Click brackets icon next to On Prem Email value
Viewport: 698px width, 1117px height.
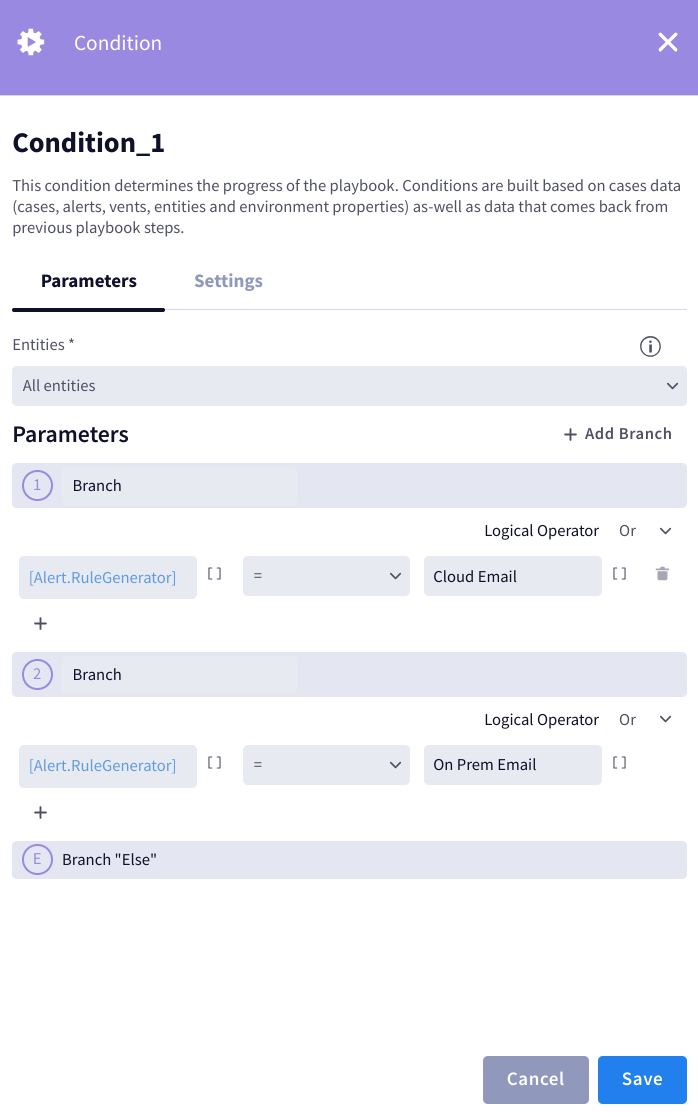[619, 762]
